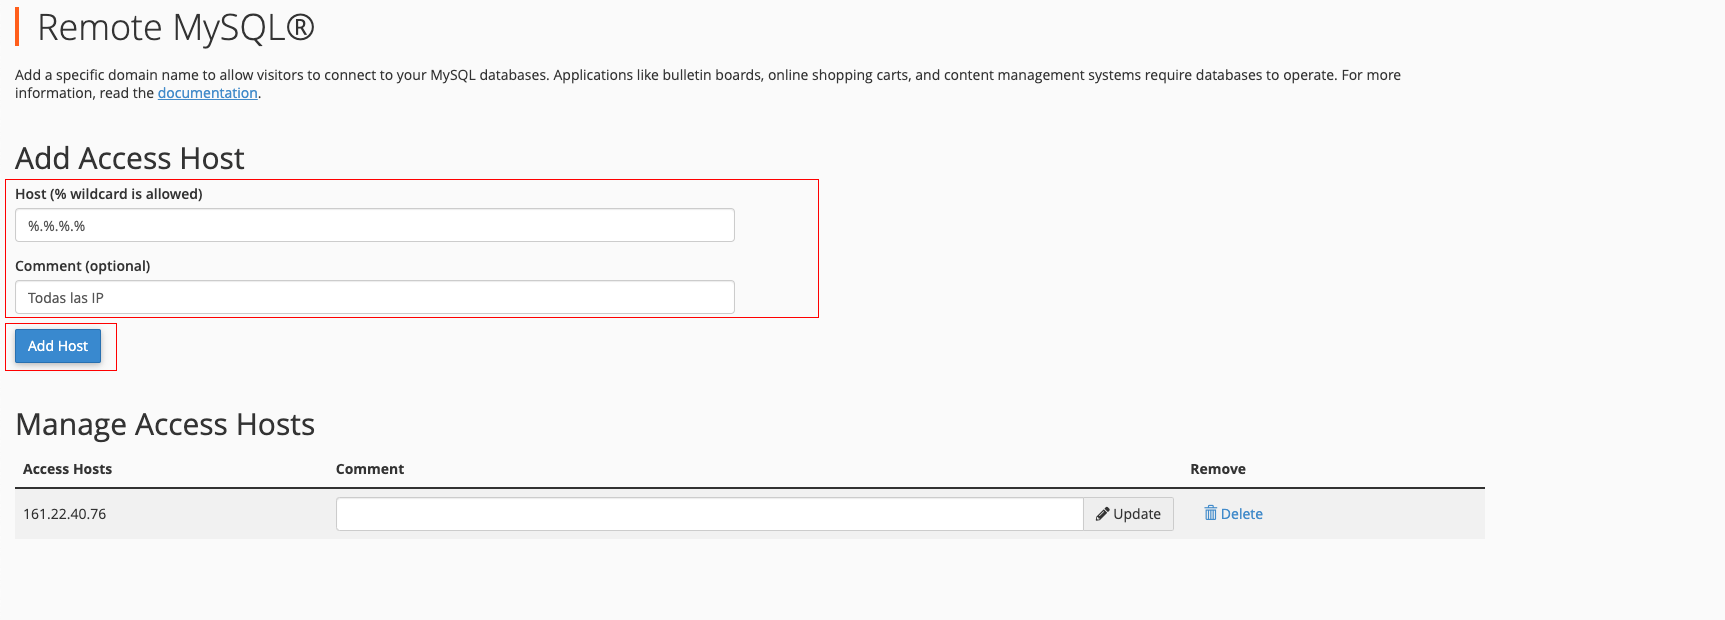Click the Add Host button
This screenshot has height=620, width=1725.
click(58, 346)
